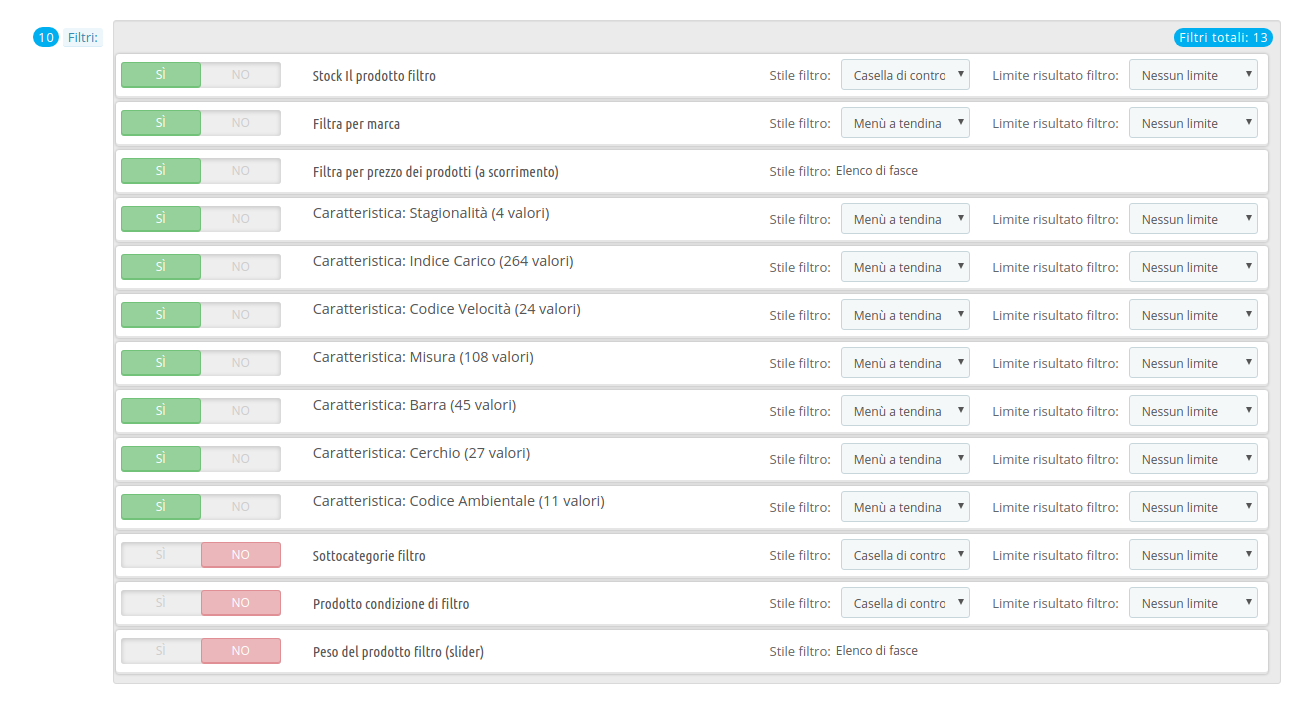Click the blue 10 filters counter badge

click(x=46, y=37)
